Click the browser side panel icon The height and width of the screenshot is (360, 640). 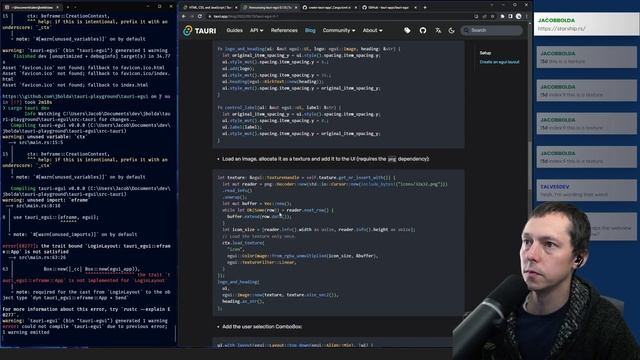(510, 16)
